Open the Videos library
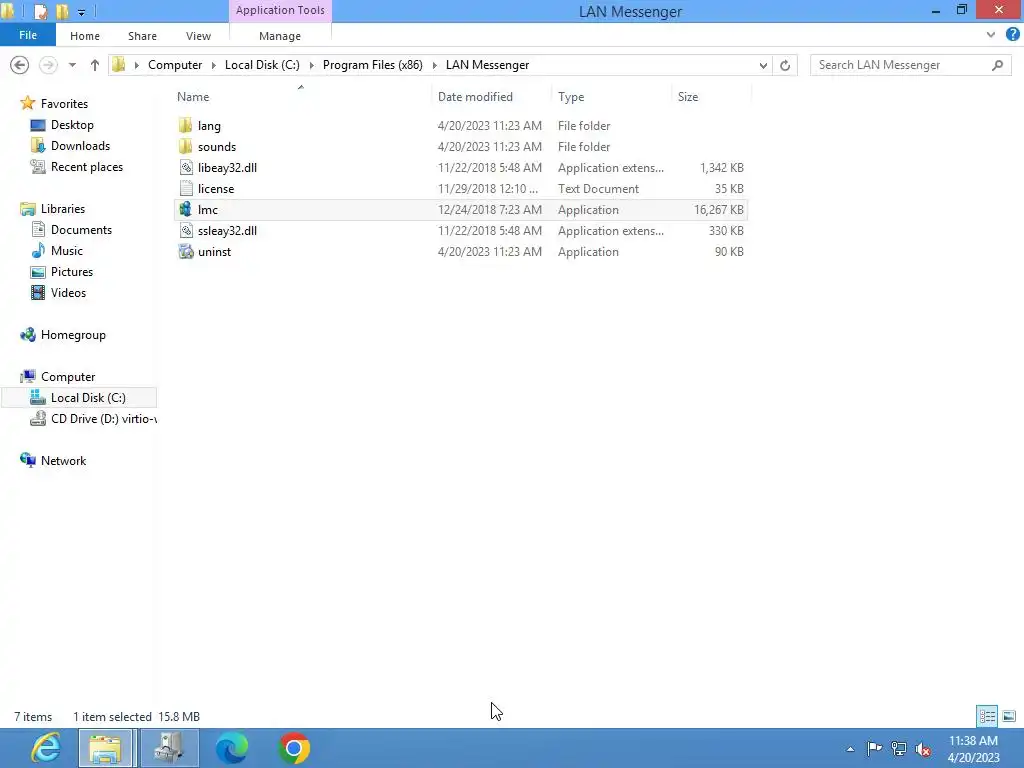The image size is (1024, 768). point(69,293)
